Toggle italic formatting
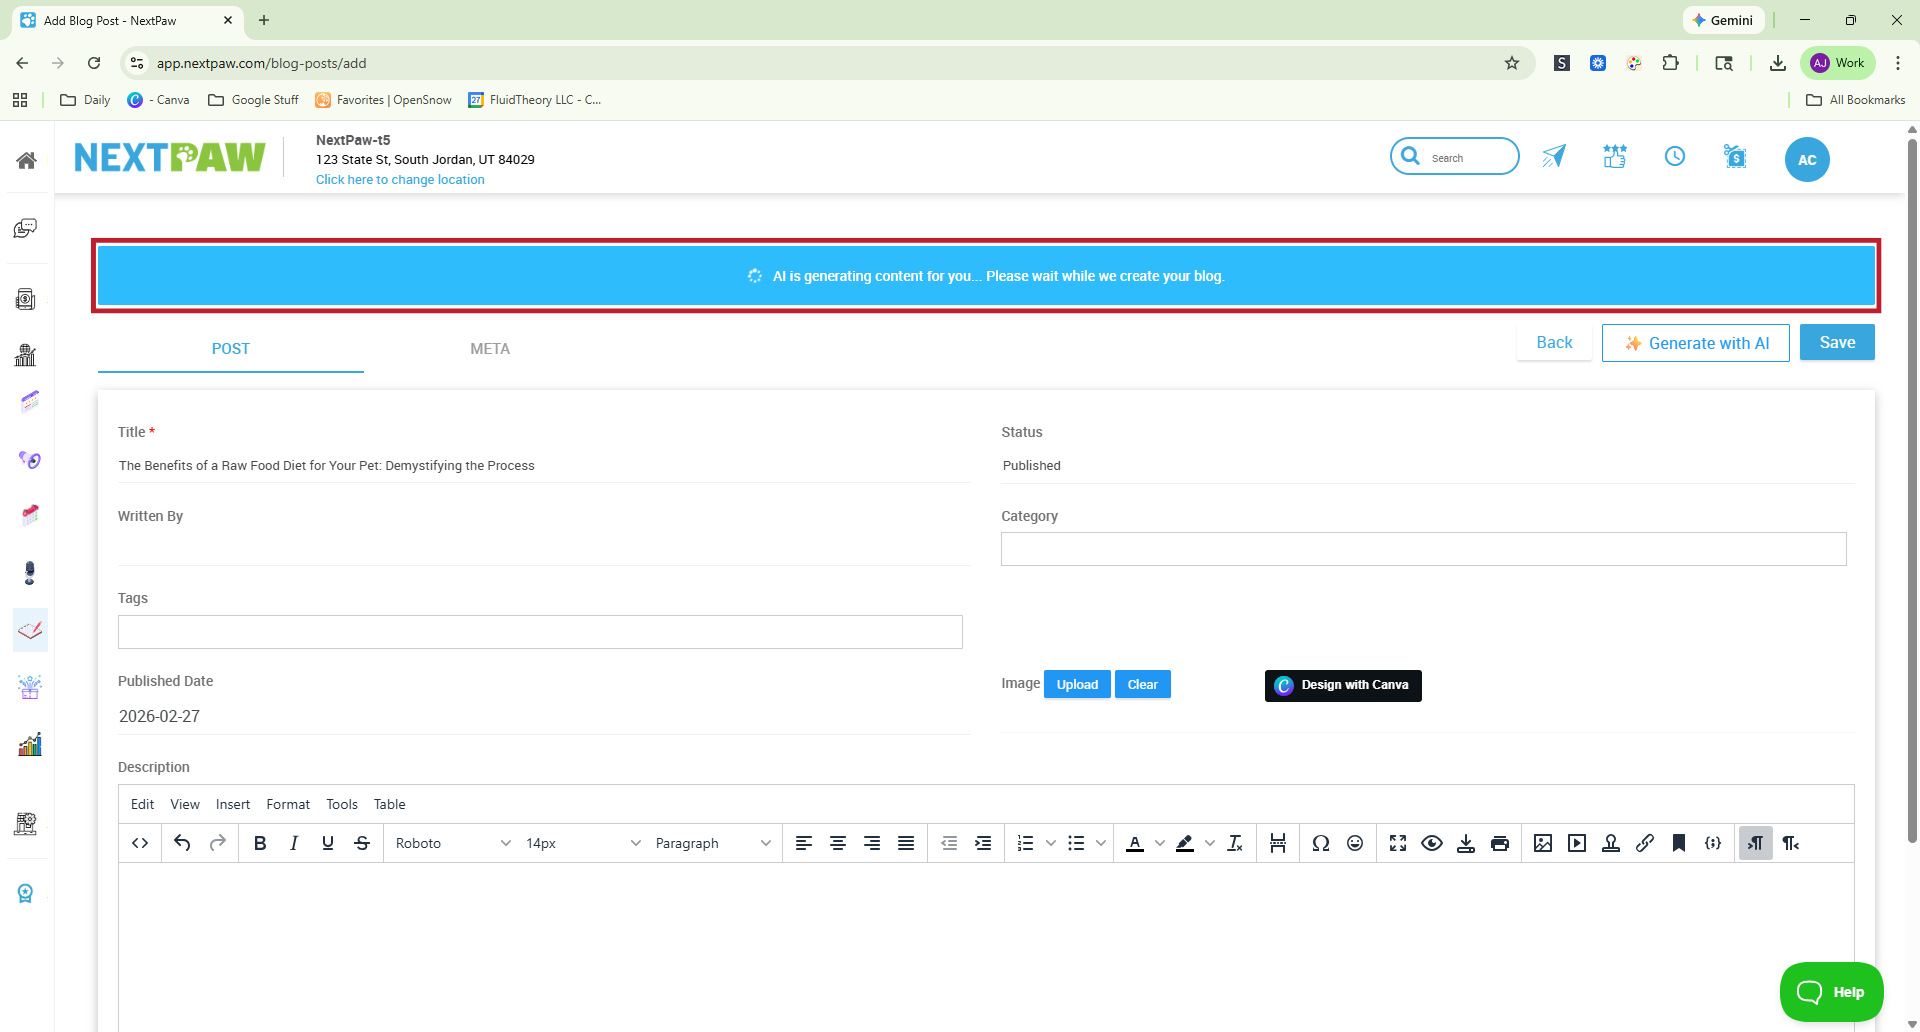The image size is (1920, 1032). point(293,843)
